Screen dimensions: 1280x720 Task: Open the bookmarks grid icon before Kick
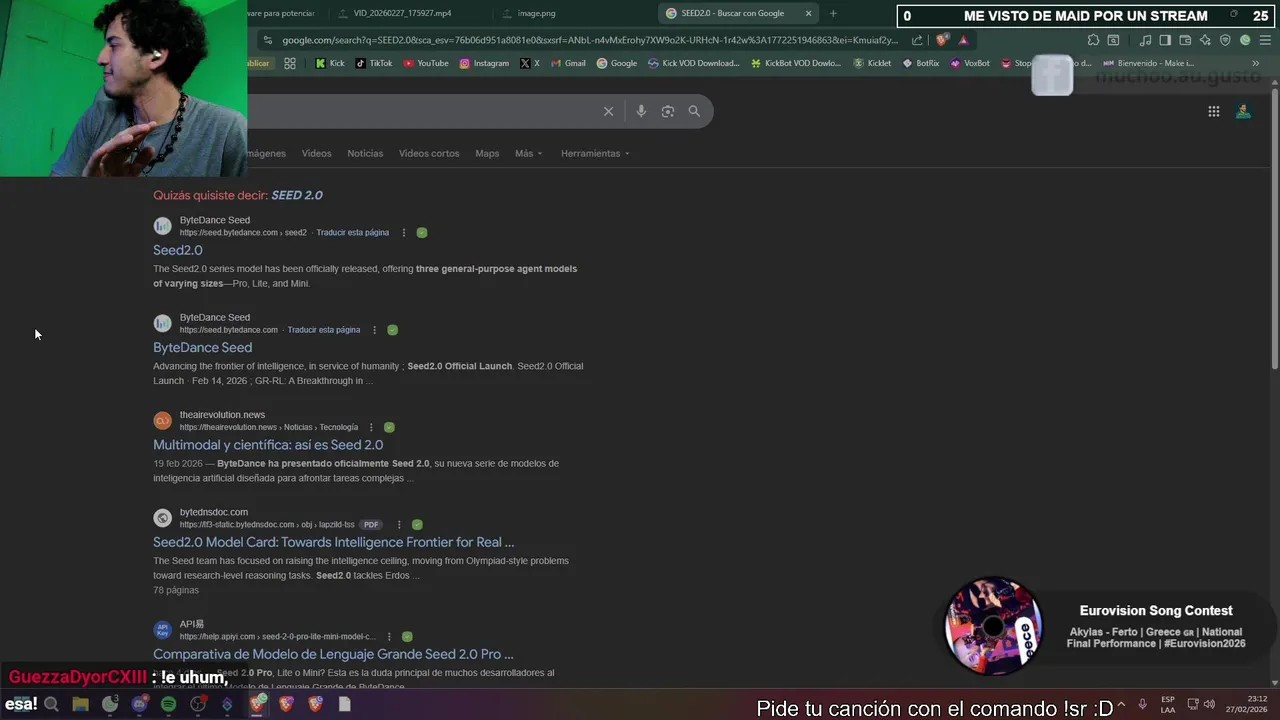(290, 63)
